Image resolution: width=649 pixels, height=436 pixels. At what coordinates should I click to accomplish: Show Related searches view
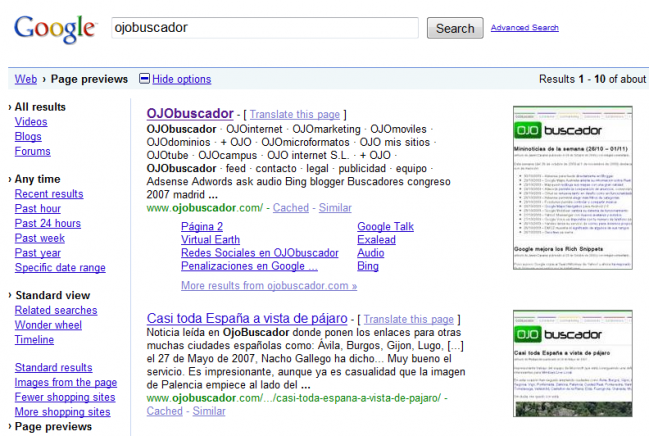56,310
